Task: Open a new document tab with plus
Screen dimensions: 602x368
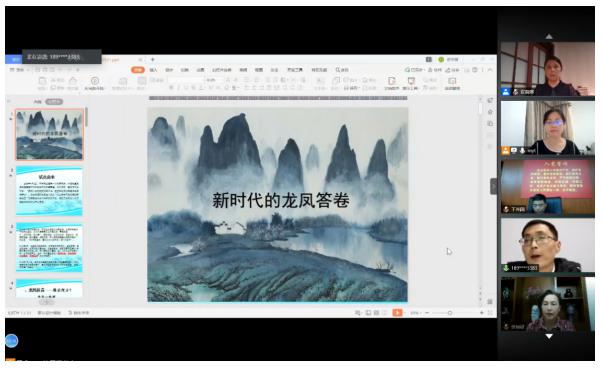Action: (x=152, y=59)
